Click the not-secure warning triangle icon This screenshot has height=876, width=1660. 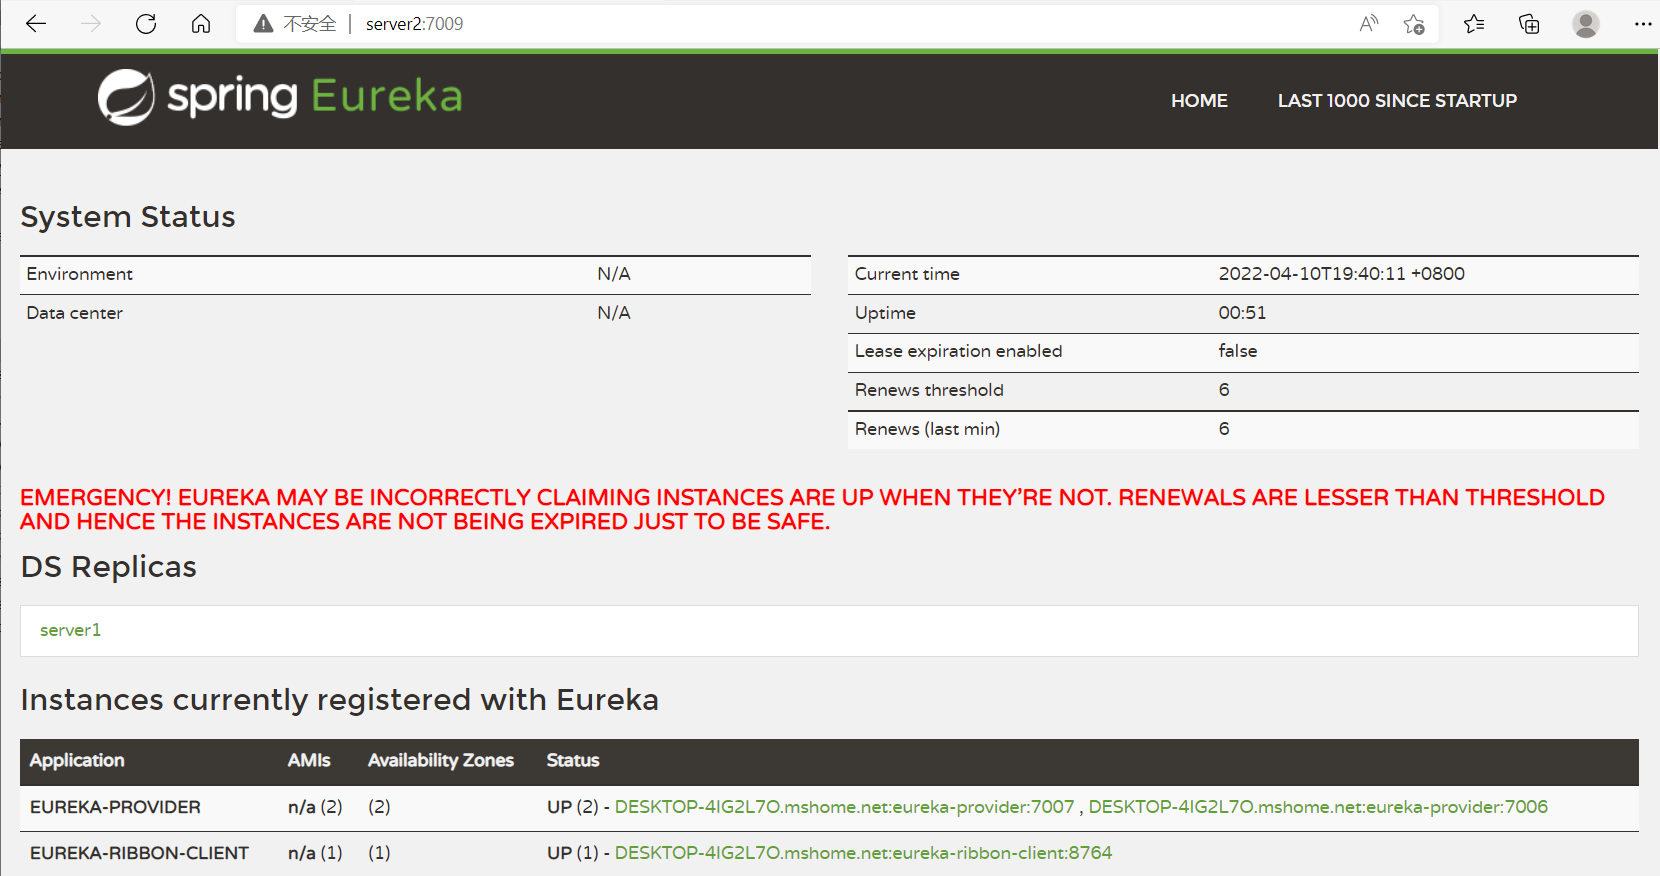point(263,24)
